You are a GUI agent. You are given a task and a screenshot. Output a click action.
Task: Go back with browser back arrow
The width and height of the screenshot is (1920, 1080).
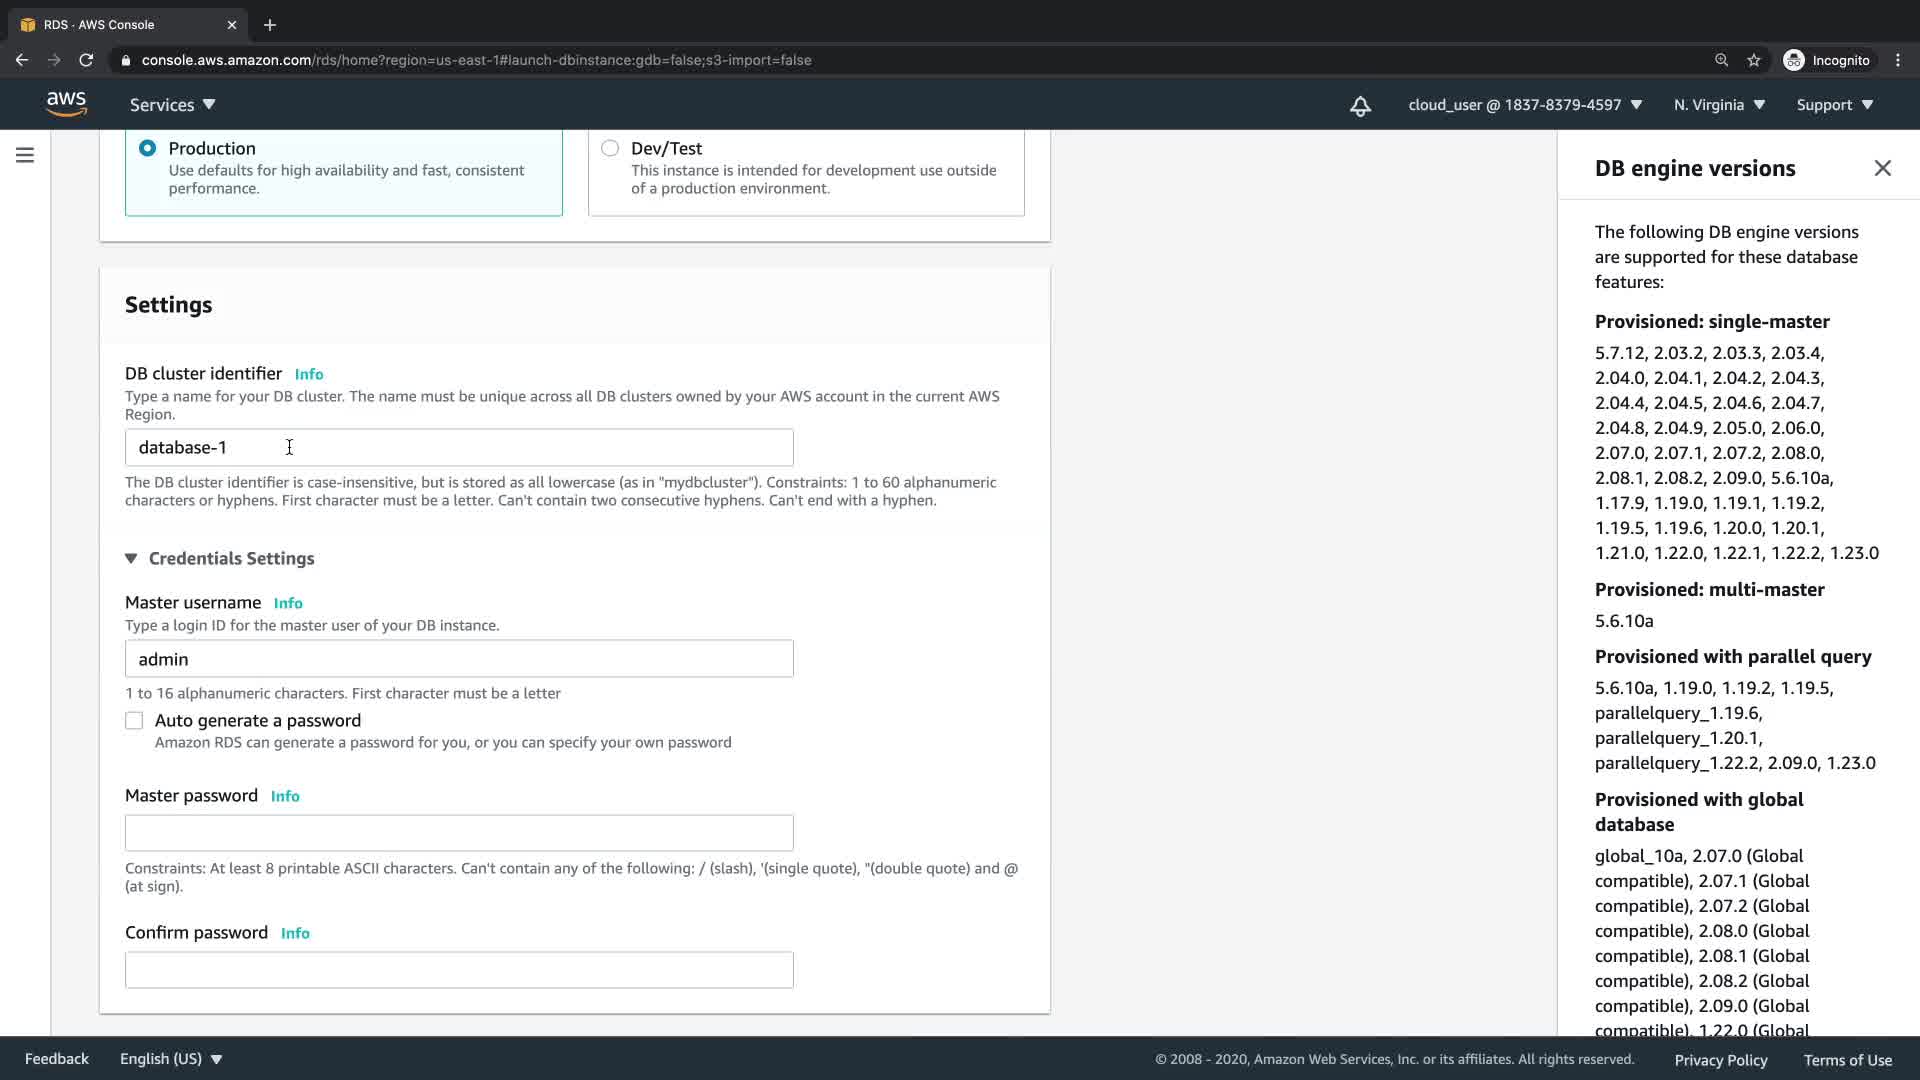(22, 60)
